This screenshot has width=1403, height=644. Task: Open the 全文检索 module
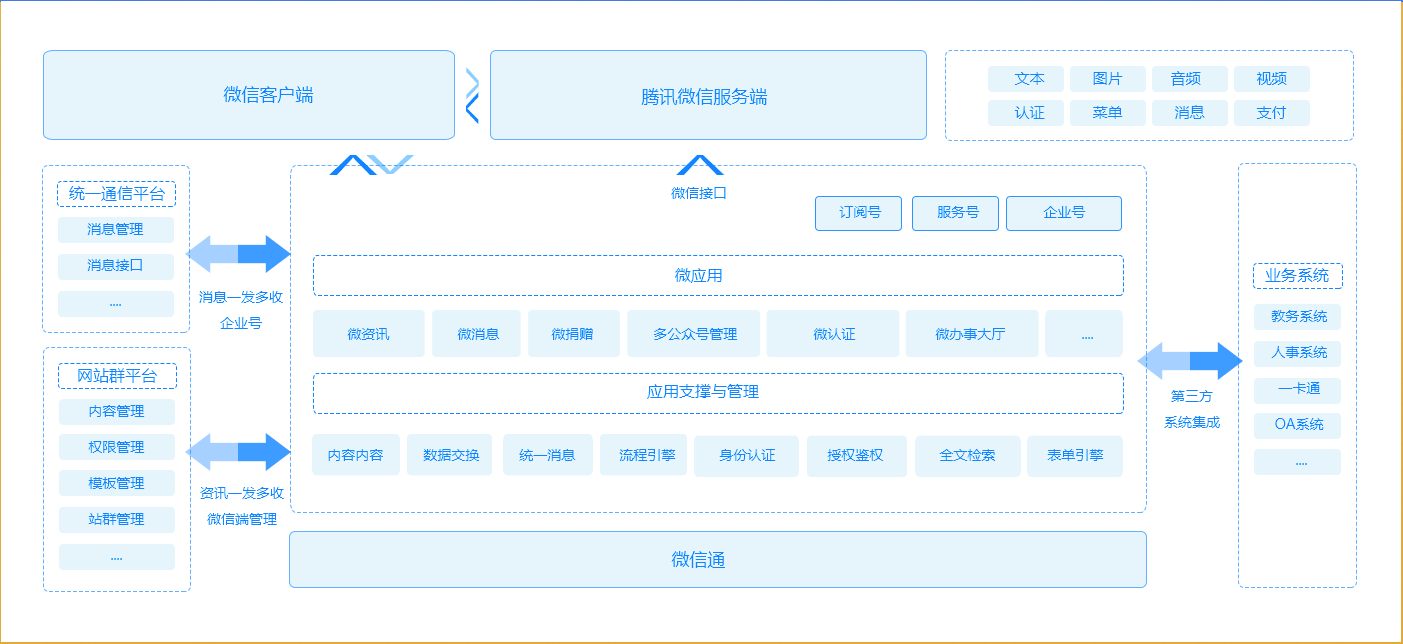[x=968, y=456]
